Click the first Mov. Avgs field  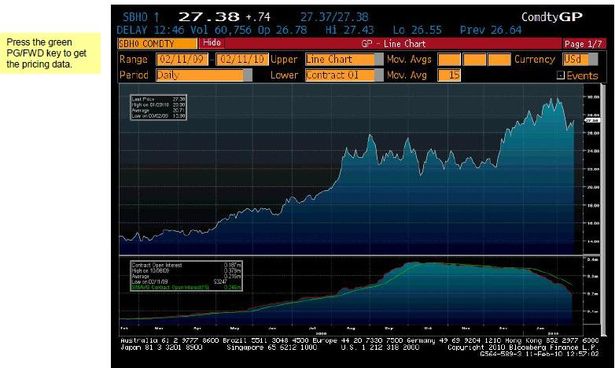[449, 59]
